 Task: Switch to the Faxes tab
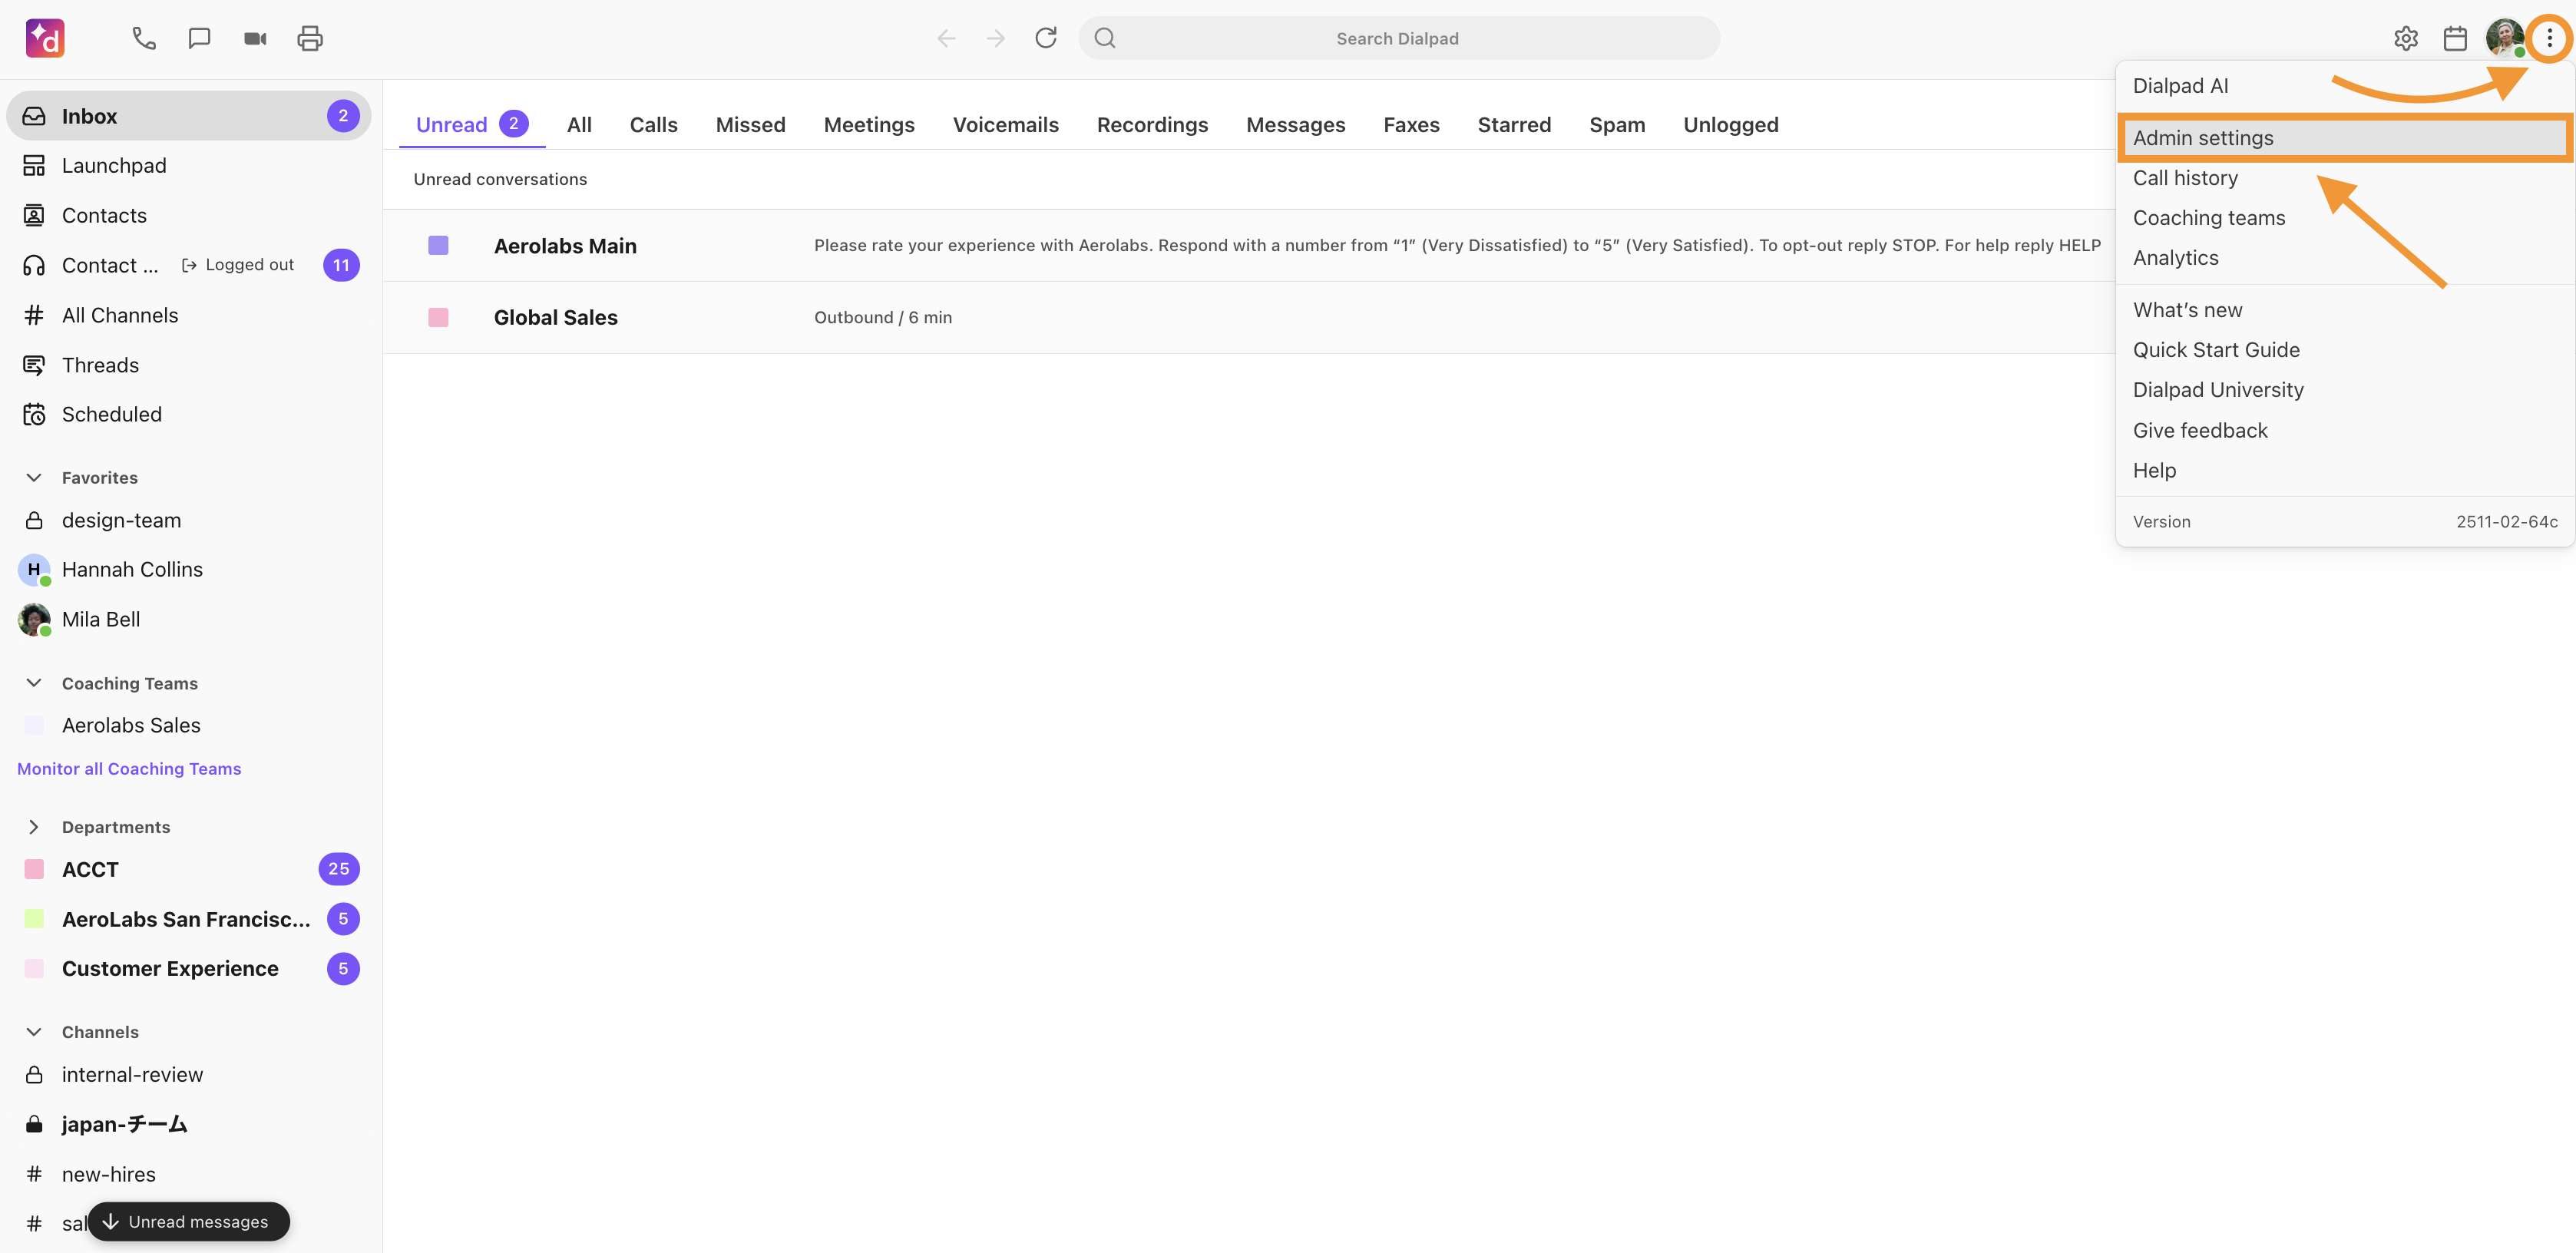tap(1411, 124)
